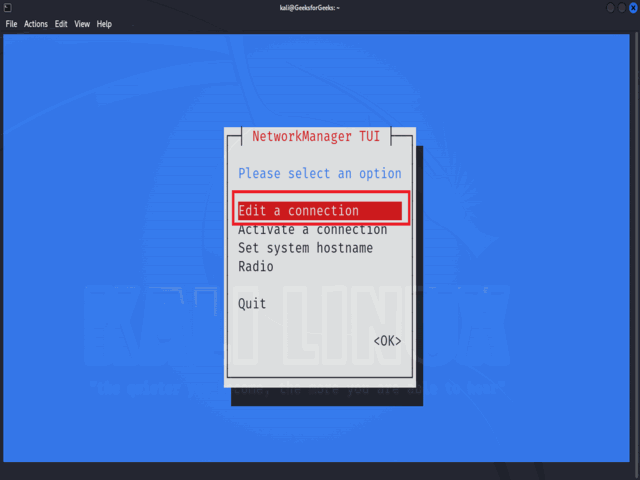Select Activate a connection option
Viewport: 640px width, 480px height.
[313, 230]
